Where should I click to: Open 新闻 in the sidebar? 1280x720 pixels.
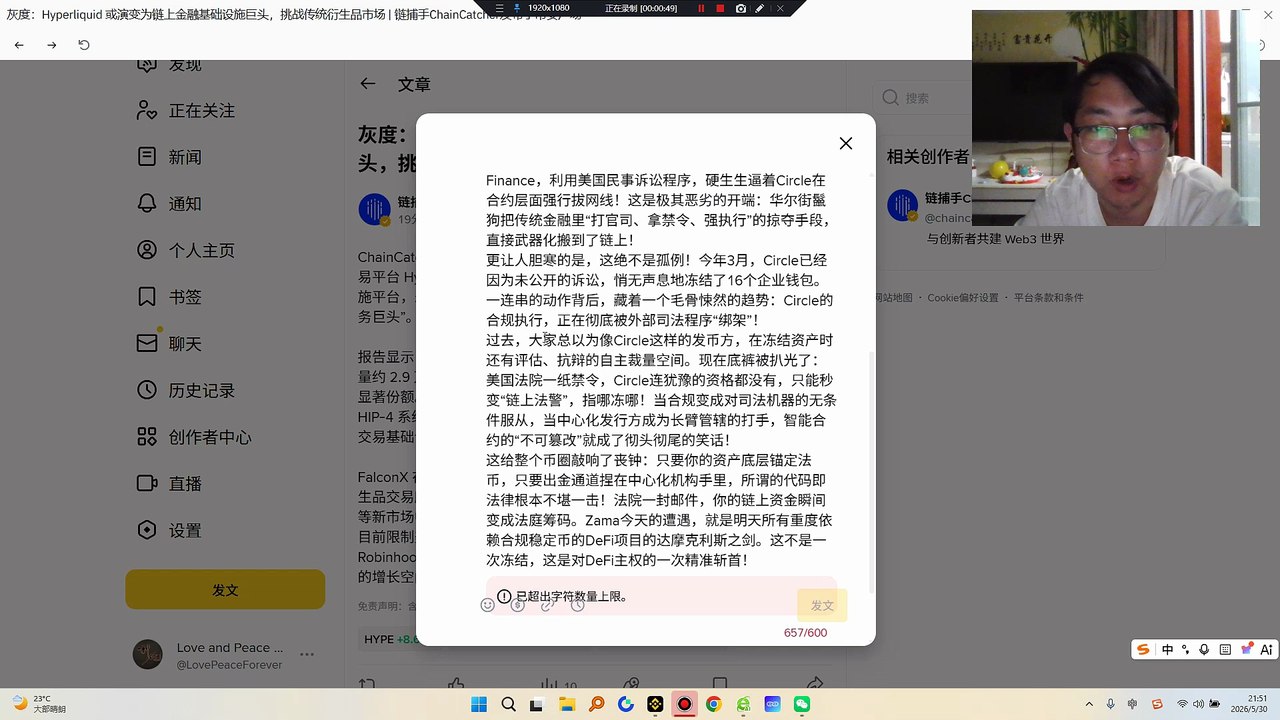tap(169, 157)
